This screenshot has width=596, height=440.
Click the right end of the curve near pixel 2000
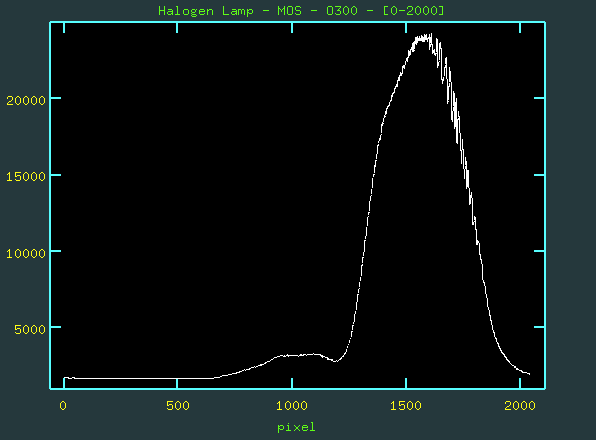coord(528,374)
